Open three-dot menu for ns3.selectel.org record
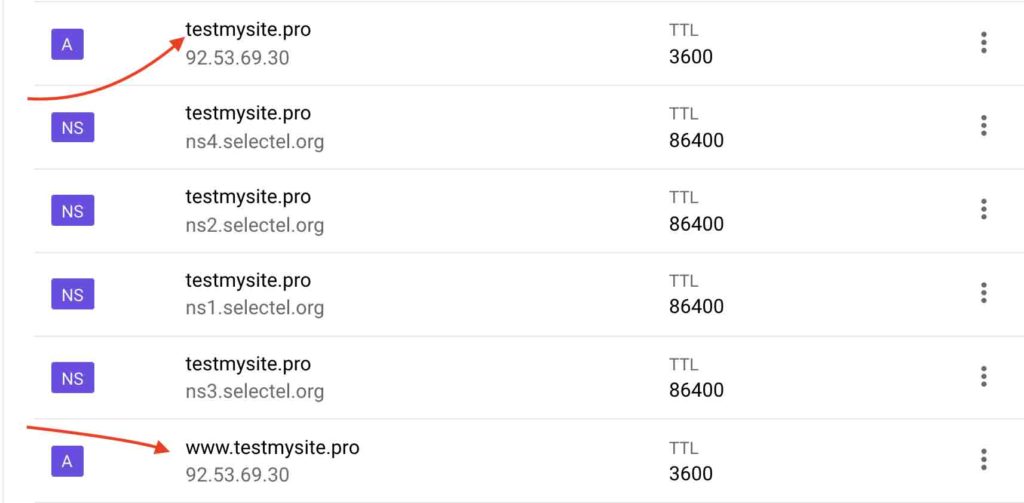The image size is (1024, 503). 984,377
